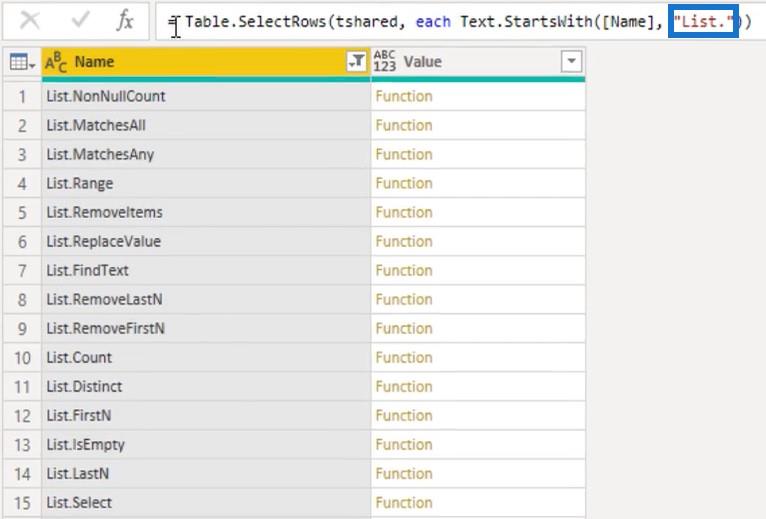The image size is (766, 519).
Task: Click the List.MatchesAll cell
Action: tap(206, 126)
